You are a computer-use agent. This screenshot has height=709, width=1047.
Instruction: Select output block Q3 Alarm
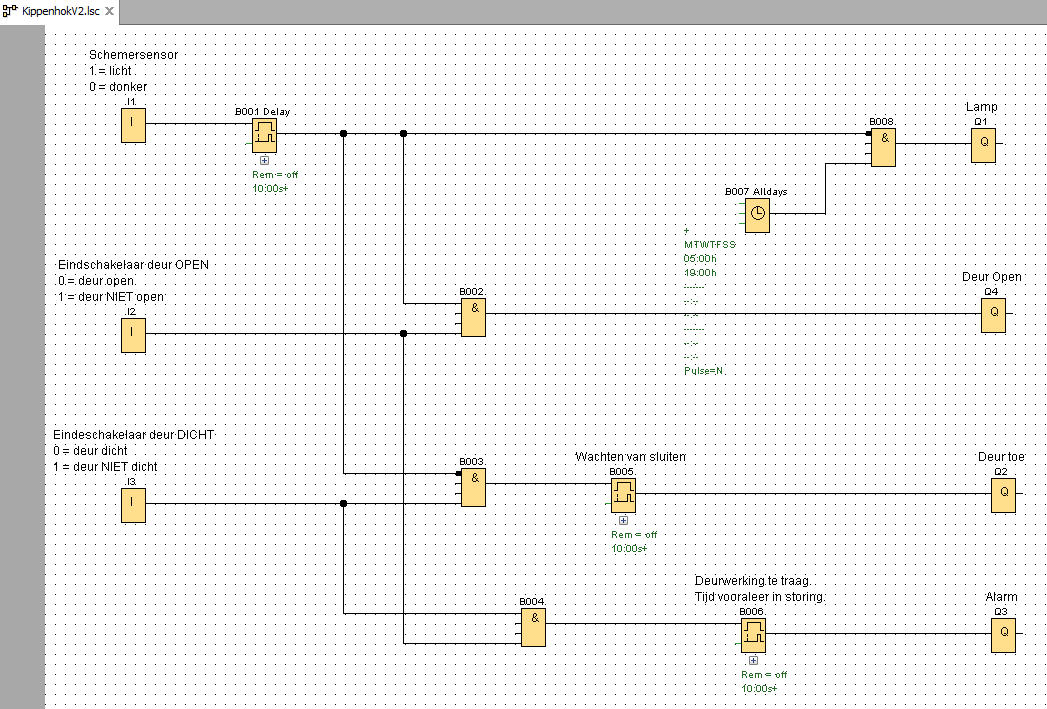point(1004,636)
